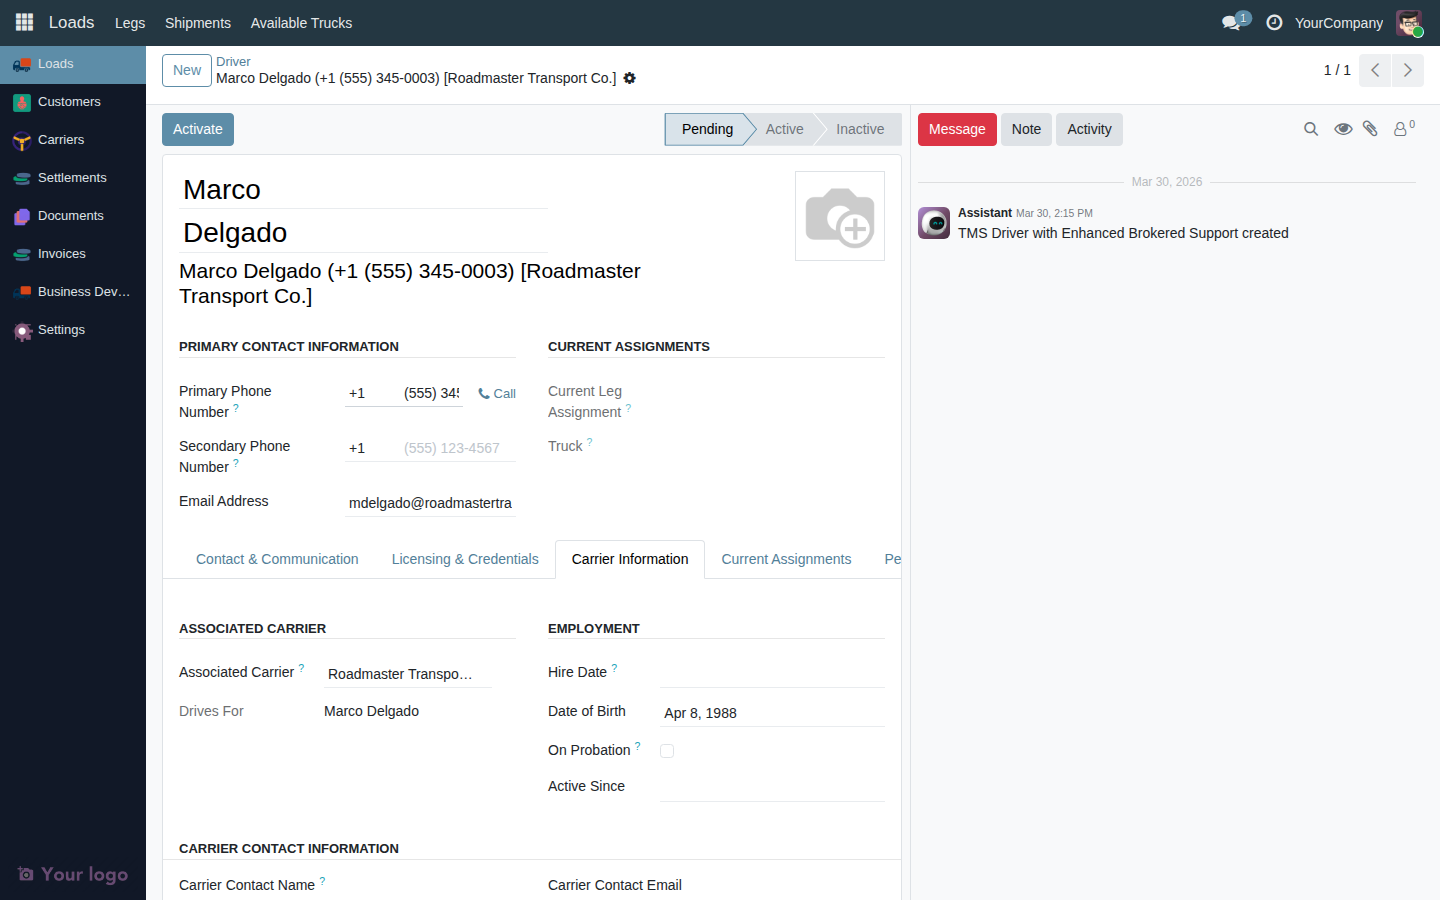
Task: Open the user avatar menu
Action: [x=1409, y=22]
